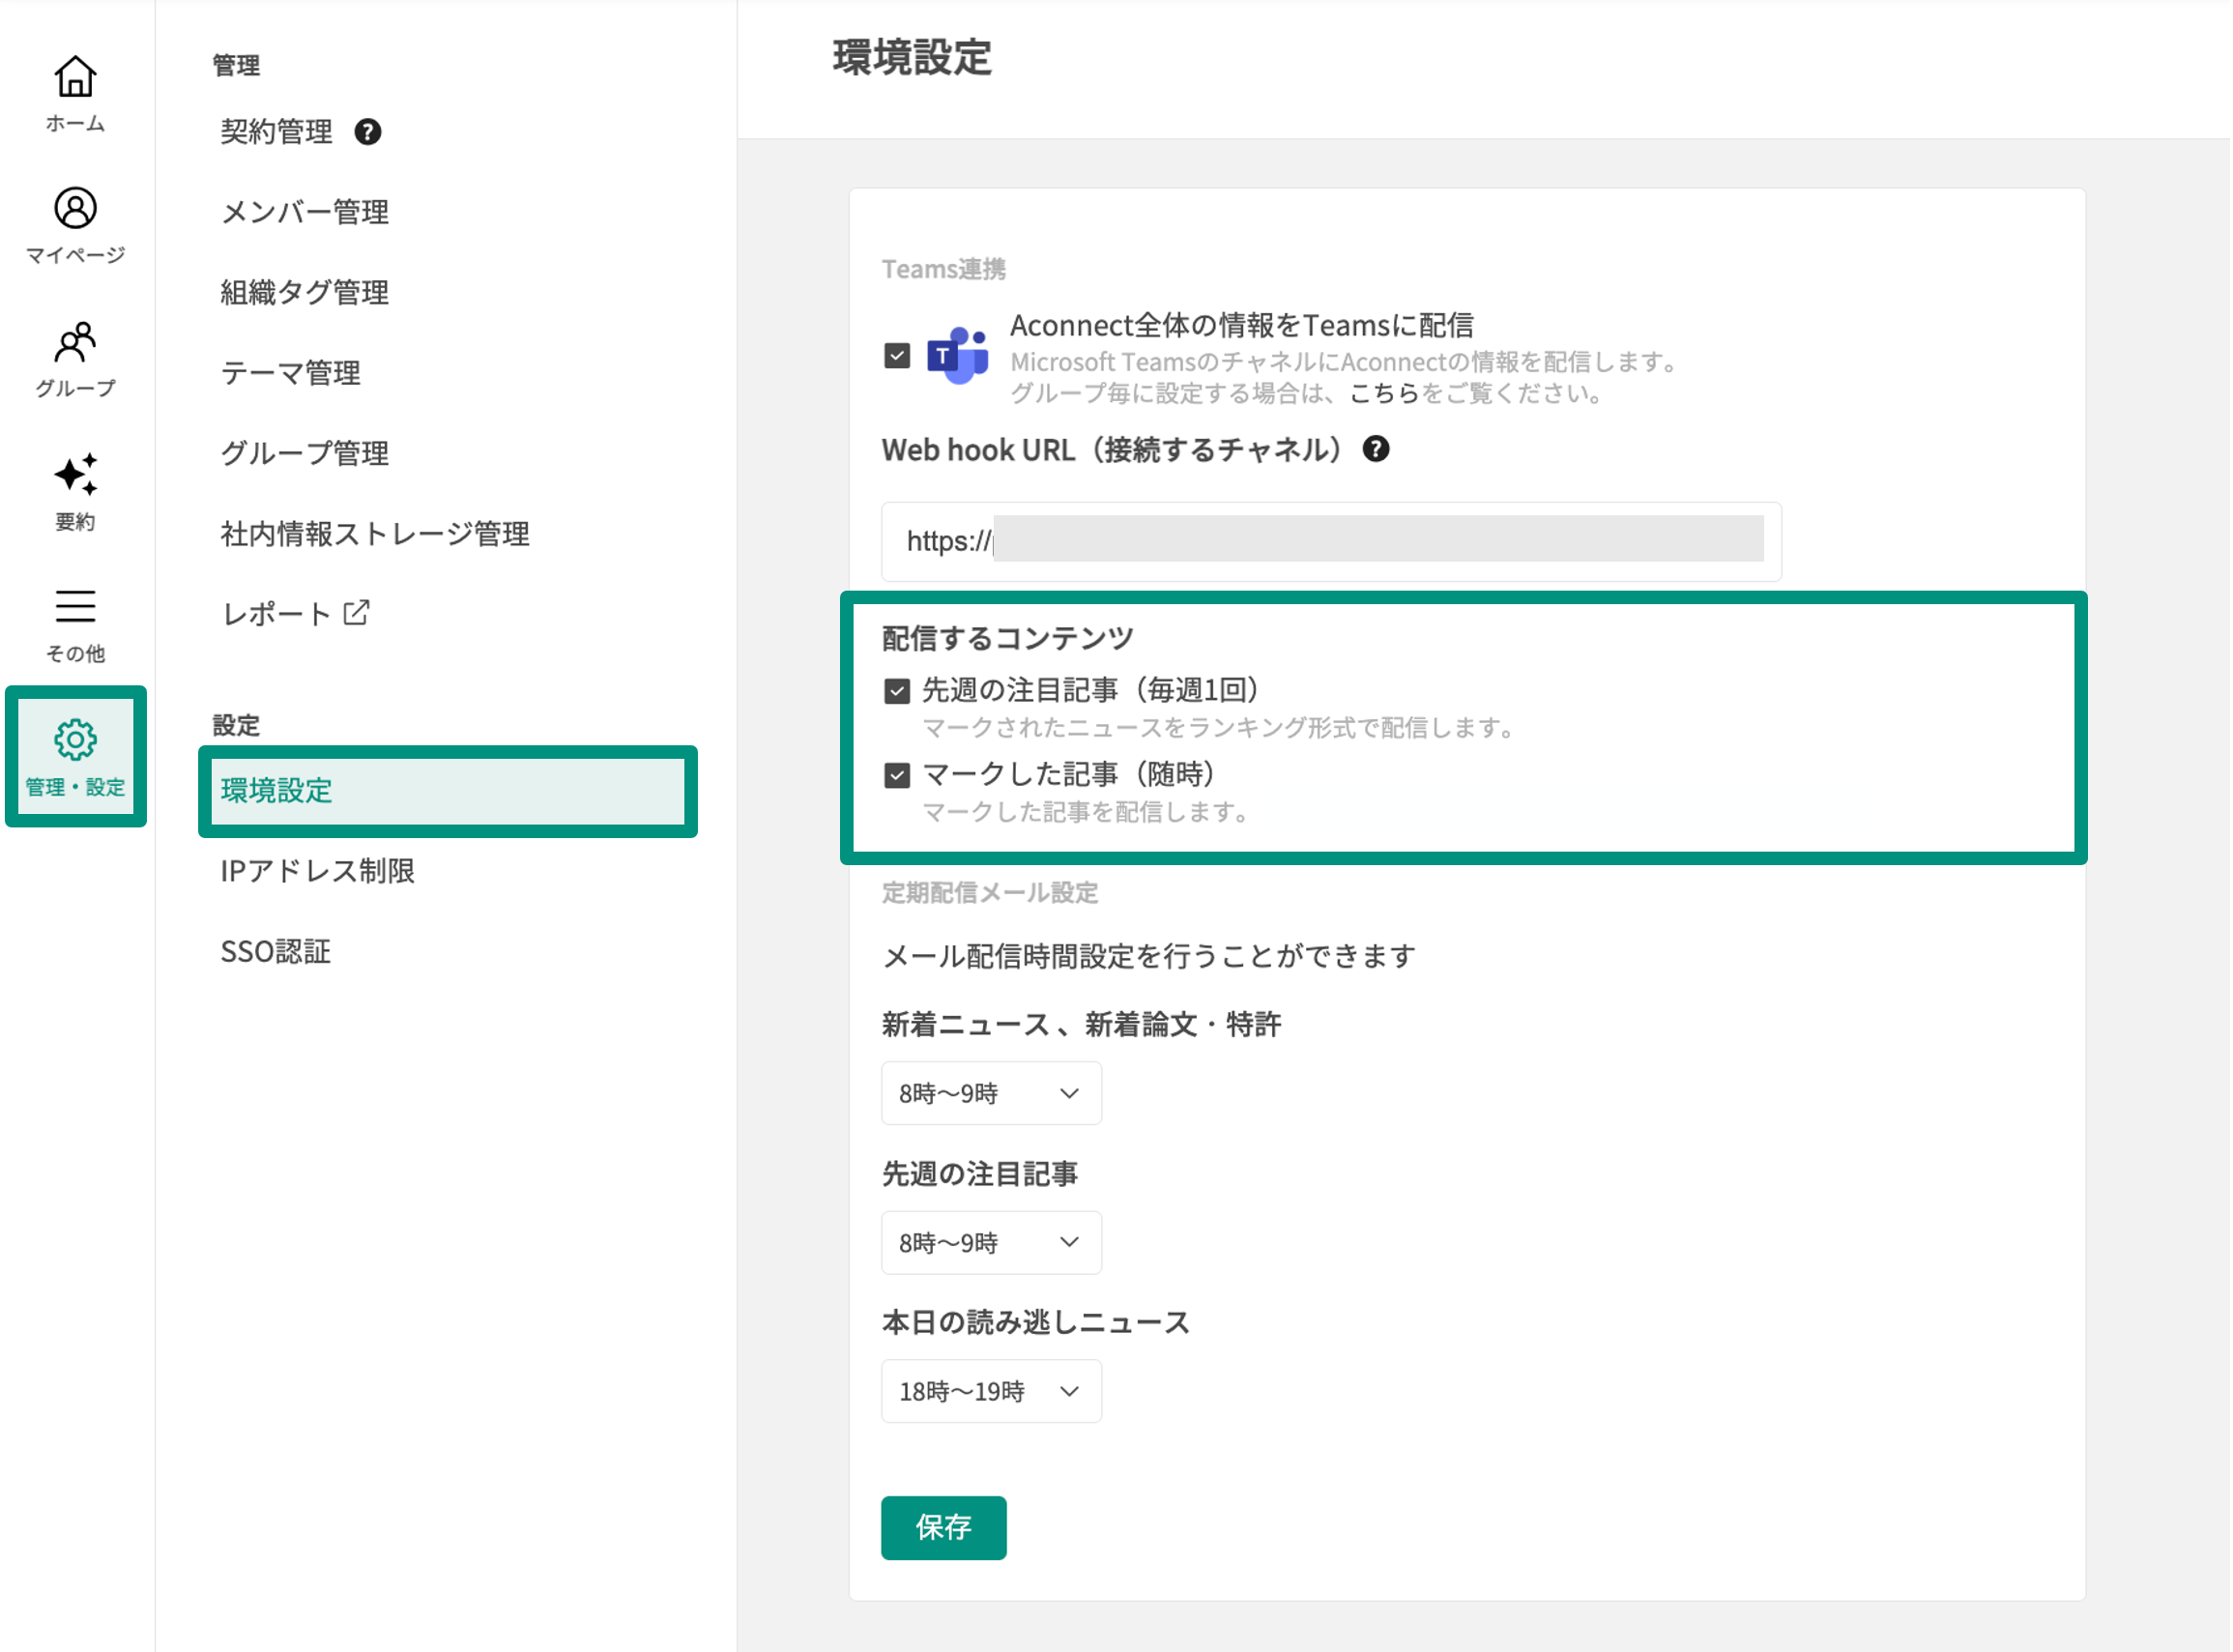Viewport: 2233px width, 1652px height.
Task: Open グループ管理 menu item
Action: 305,453
